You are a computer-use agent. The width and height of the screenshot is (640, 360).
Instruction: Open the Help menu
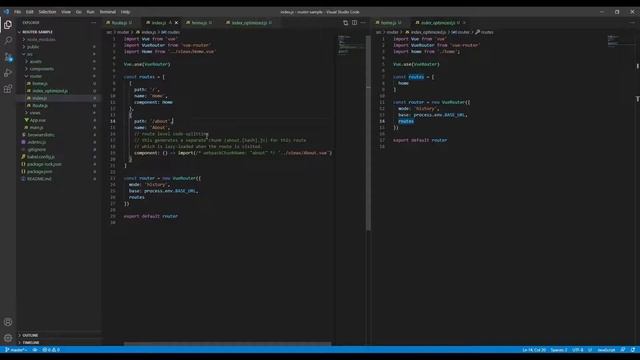126,12
